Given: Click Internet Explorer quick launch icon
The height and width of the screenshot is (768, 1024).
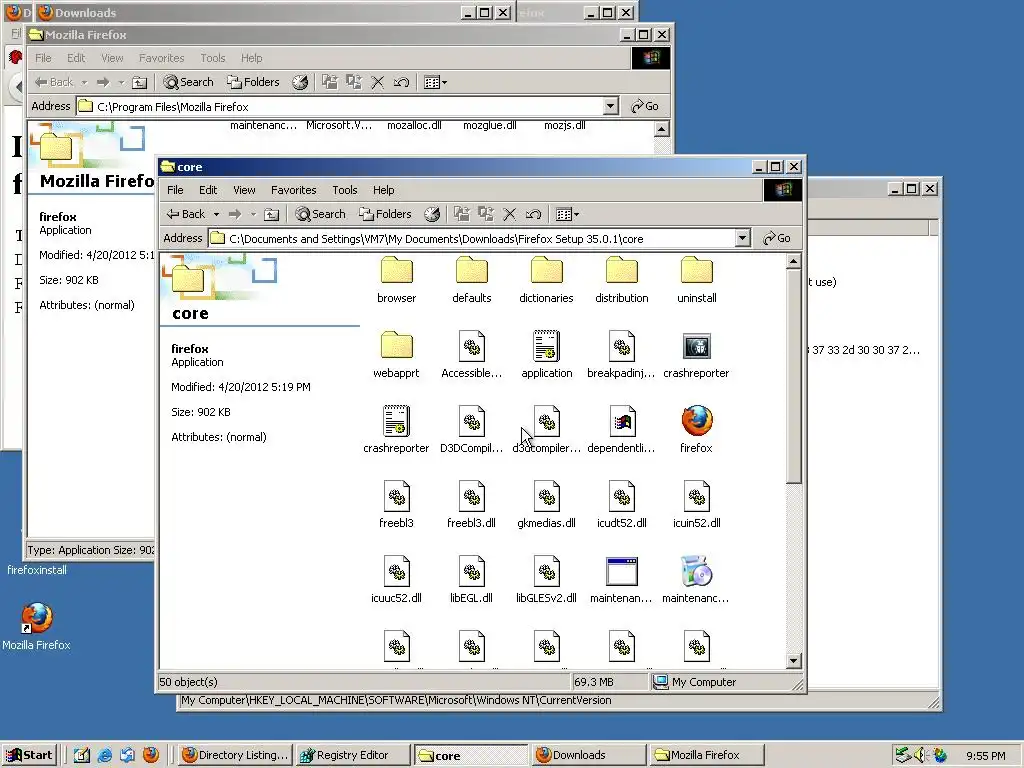Looking at the screenshot, I should [104, 755].
